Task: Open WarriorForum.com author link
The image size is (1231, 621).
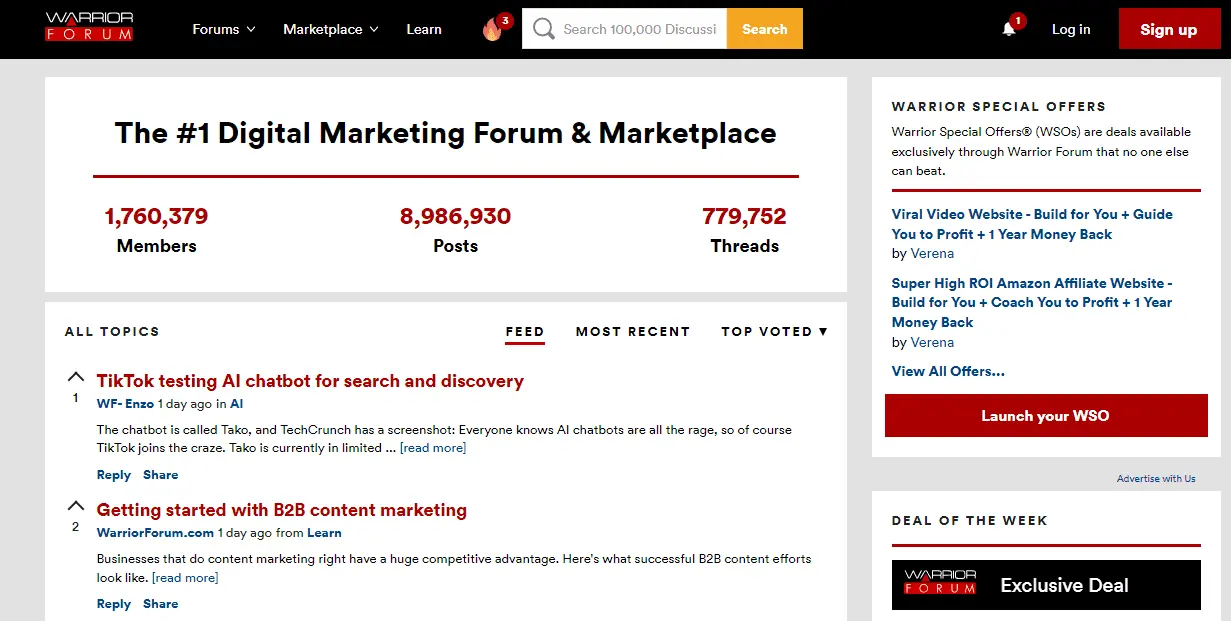Action: (x=155, y=533)
